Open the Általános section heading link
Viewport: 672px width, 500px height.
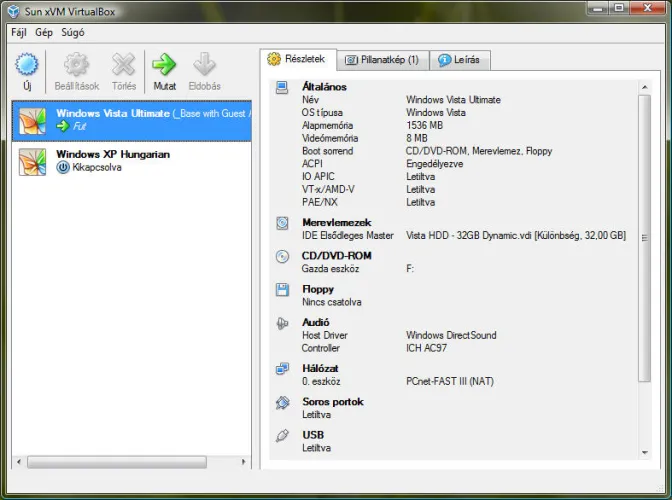click(324, 87)
